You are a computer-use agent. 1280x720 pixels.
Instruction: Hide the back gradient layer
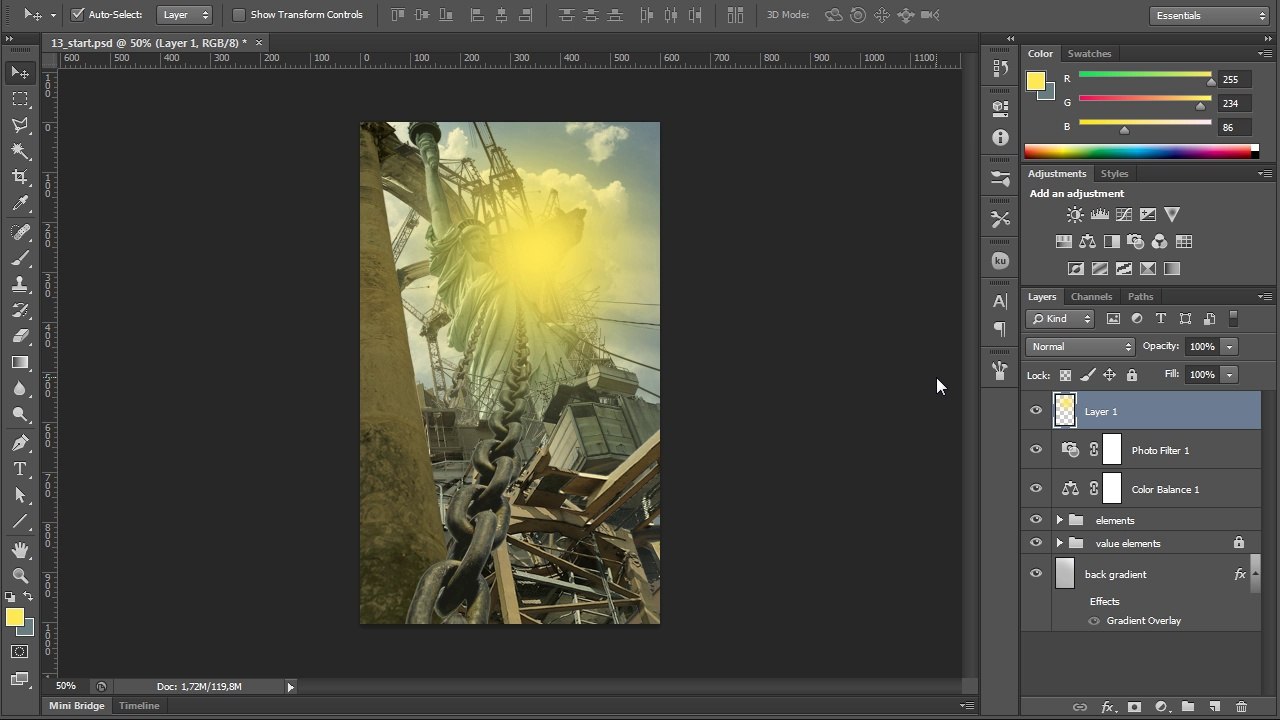pos(1036,574)
